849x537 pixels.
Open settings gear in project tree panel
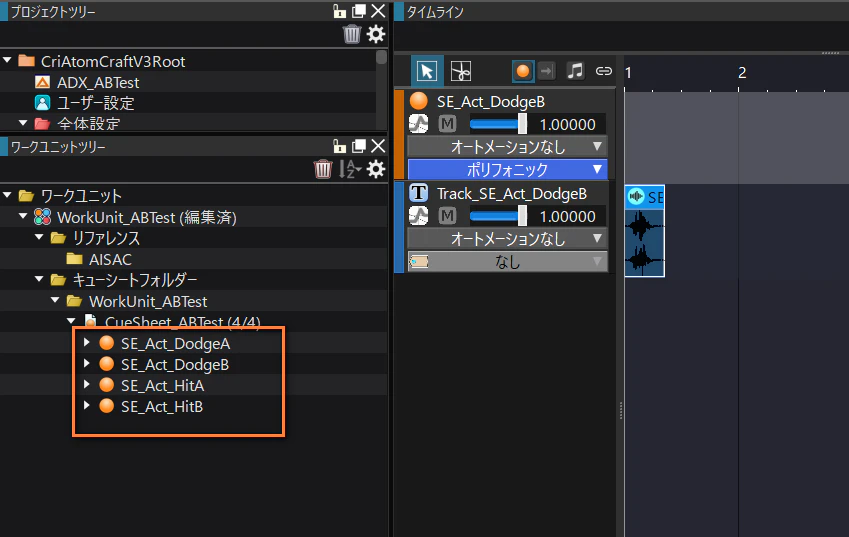coord(376,34)
